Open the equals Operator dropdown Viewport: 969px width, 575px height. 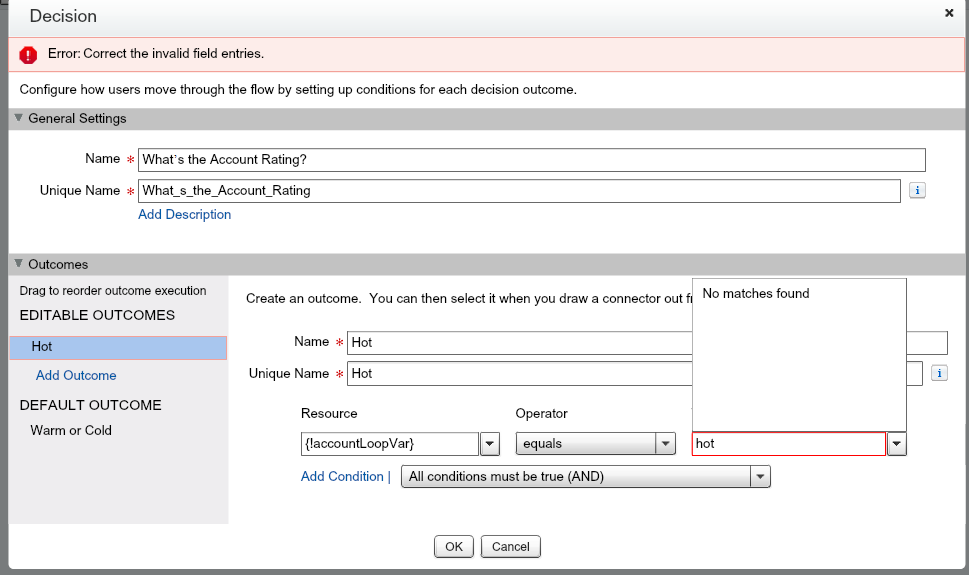[666, 444]
